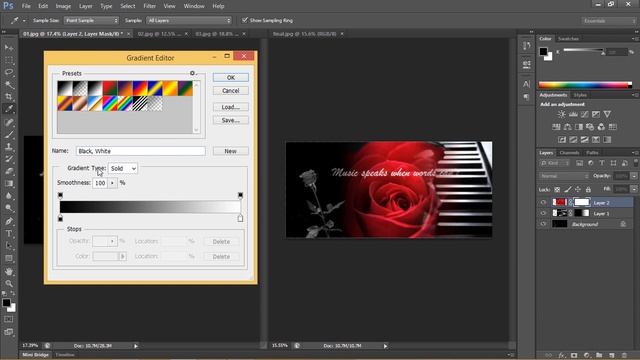Click the gradient Name input field
Viewport: 640px width, 360px height.
[x=141, y=151]
